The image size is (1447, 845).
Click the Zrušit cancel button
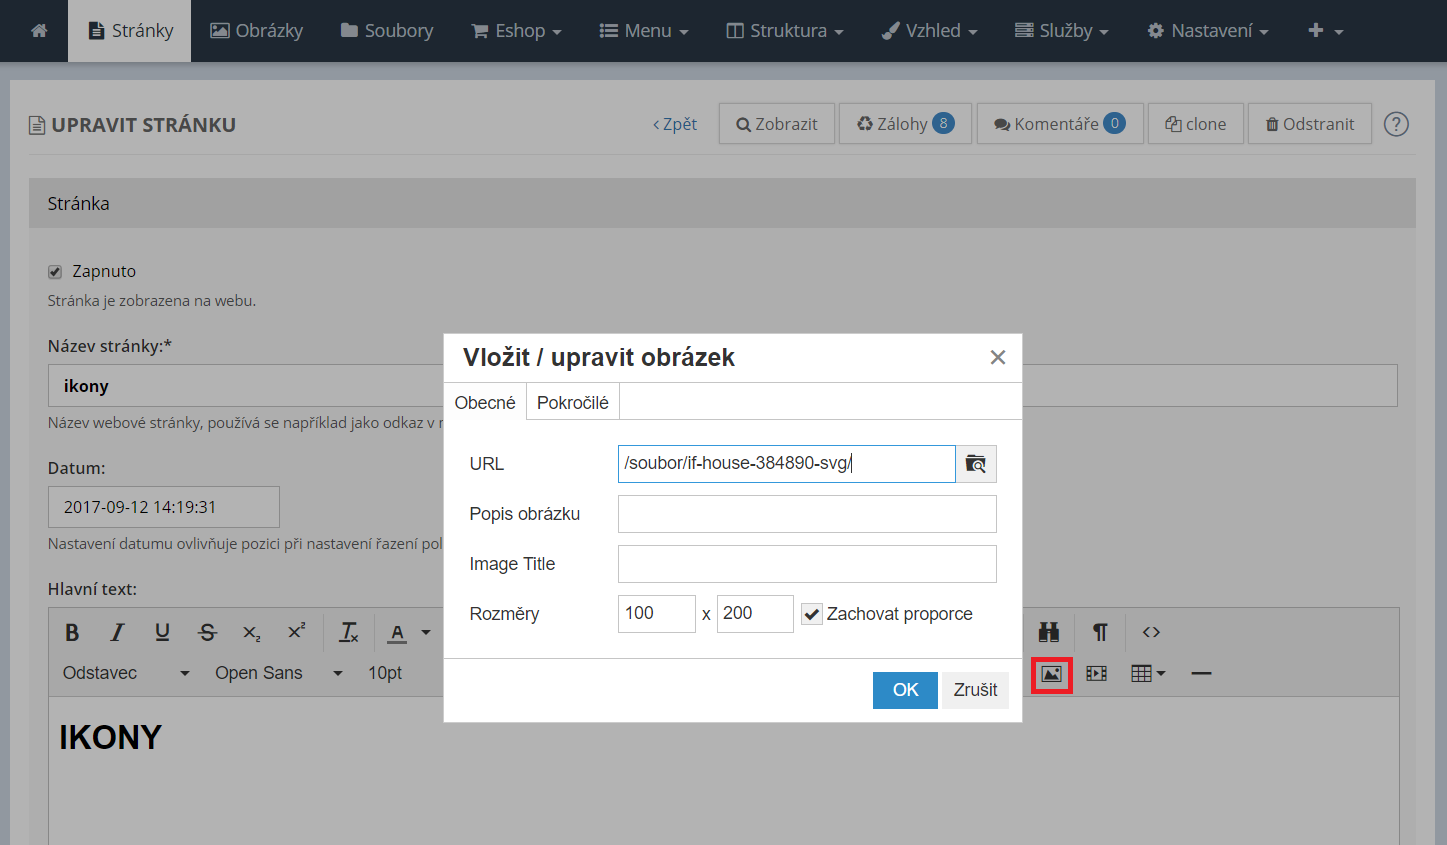click(x=975, y=690)
